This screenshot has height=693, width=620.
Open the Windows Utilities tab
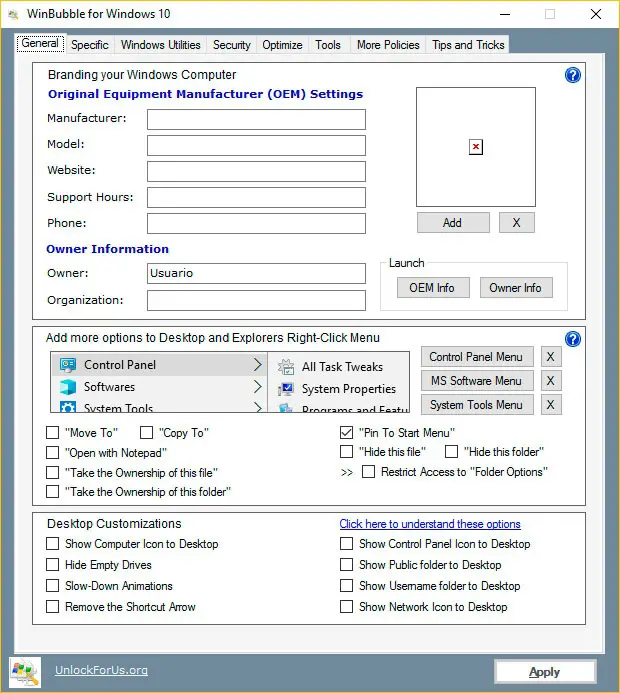click(160, 45)
